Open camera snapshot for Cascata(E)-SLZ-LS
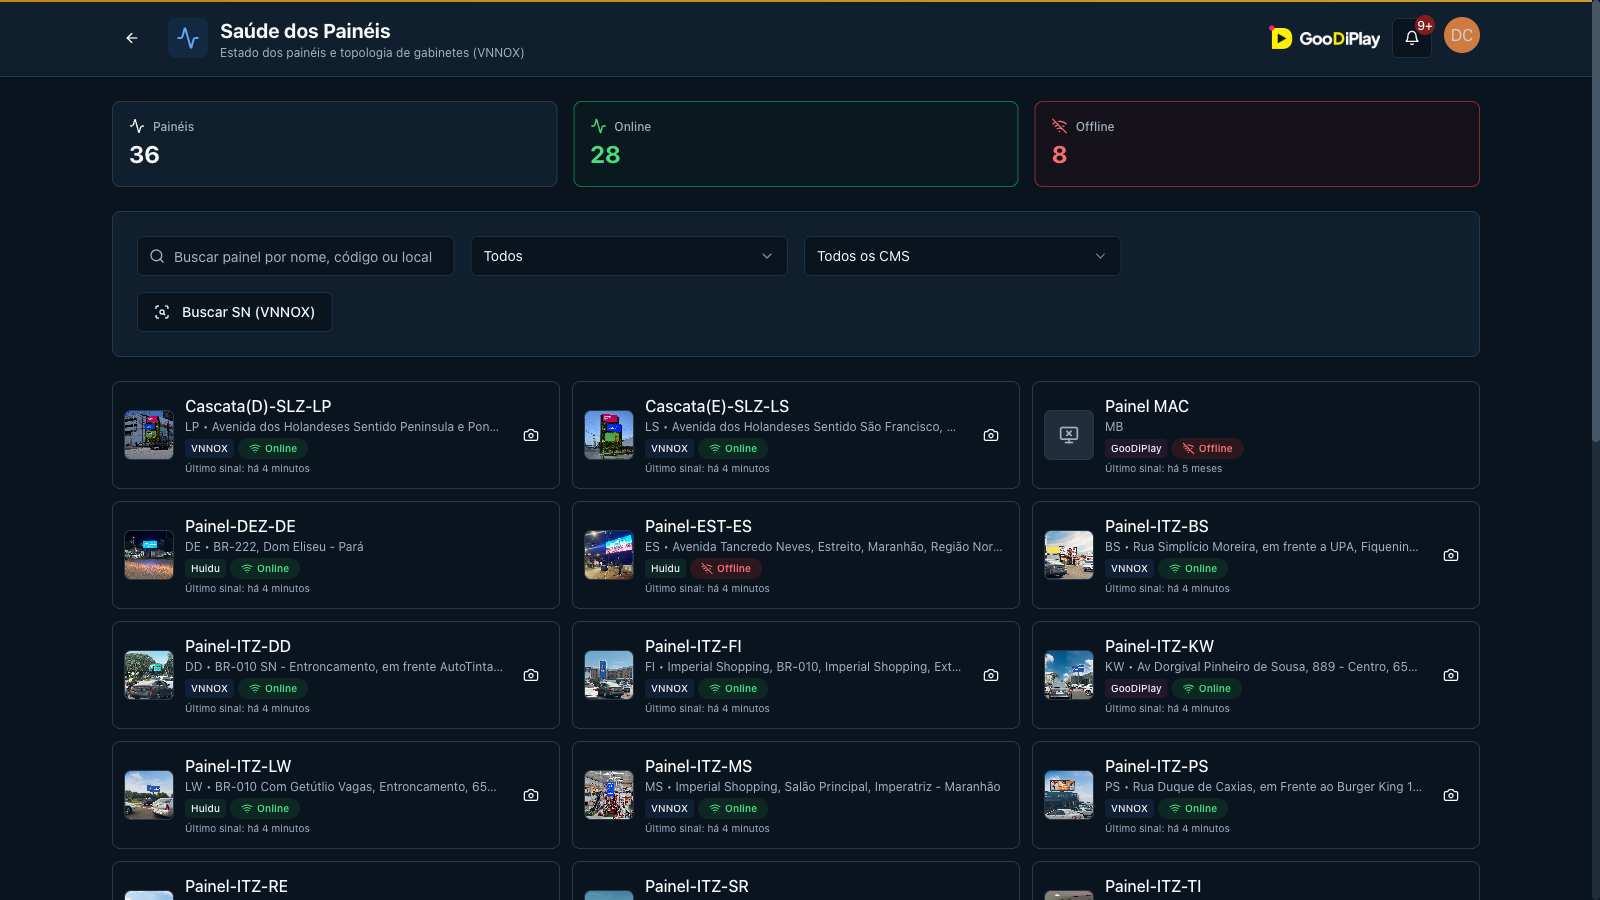1600x900 pixels. (991, 435)
